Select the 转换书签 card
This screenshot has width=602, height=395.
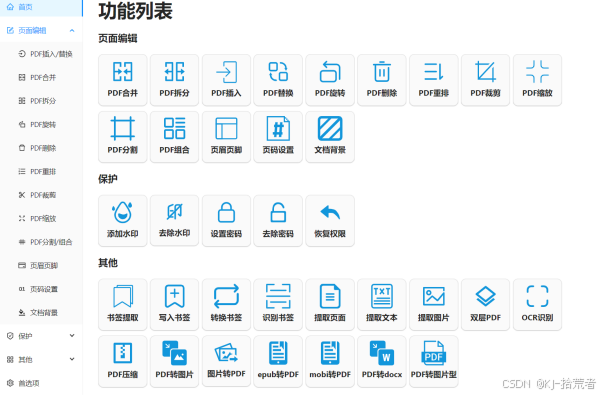point(226,304)
